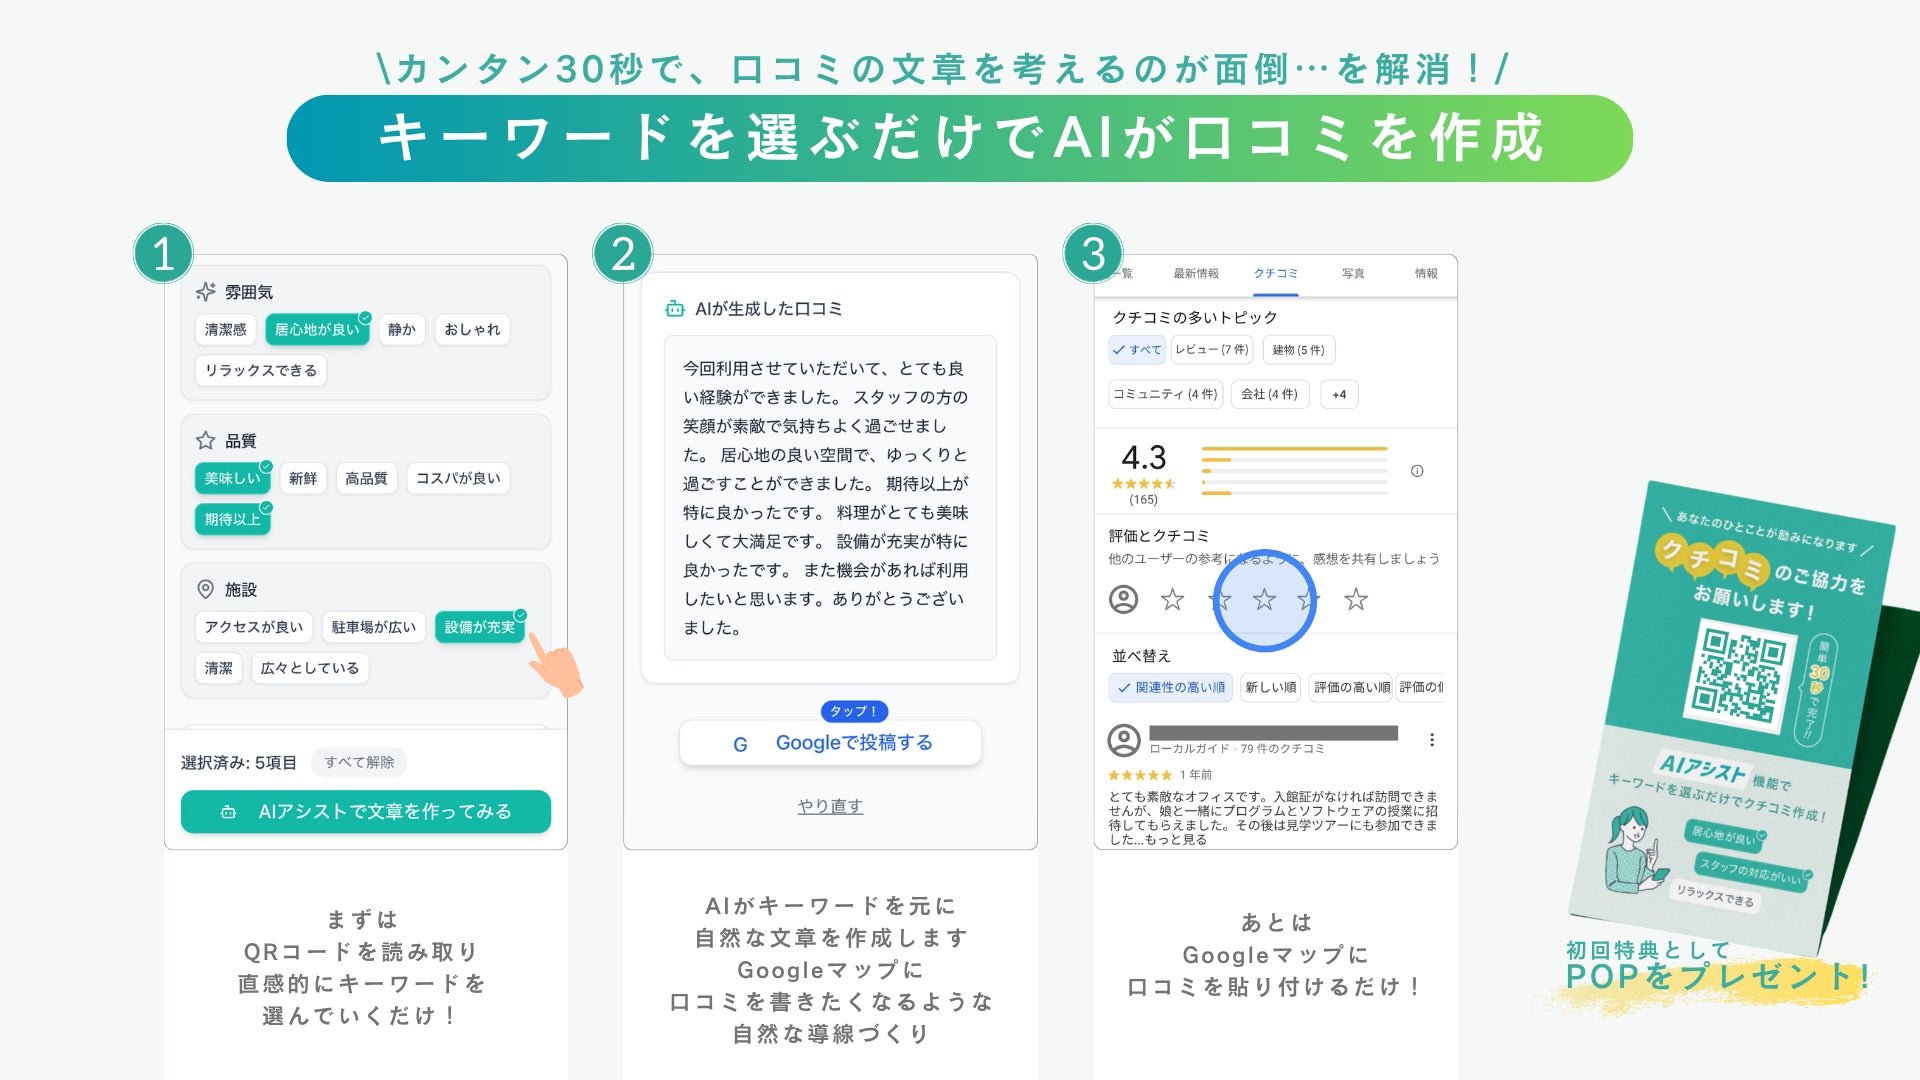Sort reviews by 評価の高い順
This screenshot has width=1920, height=1080.
click(1352, 688)
